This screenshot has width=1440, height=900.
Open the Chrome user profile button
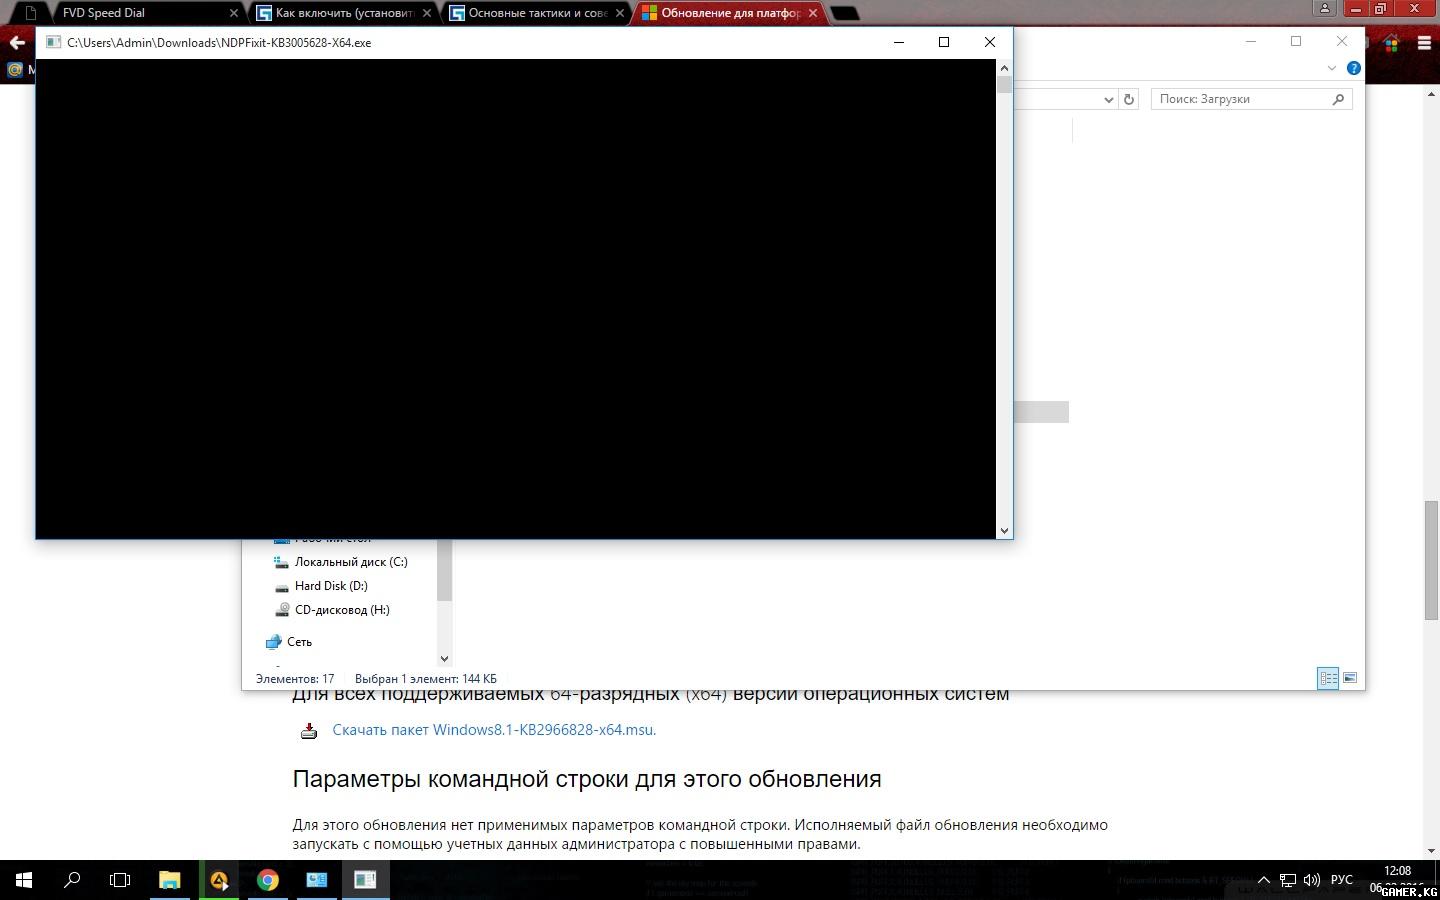click(1325, 9)
